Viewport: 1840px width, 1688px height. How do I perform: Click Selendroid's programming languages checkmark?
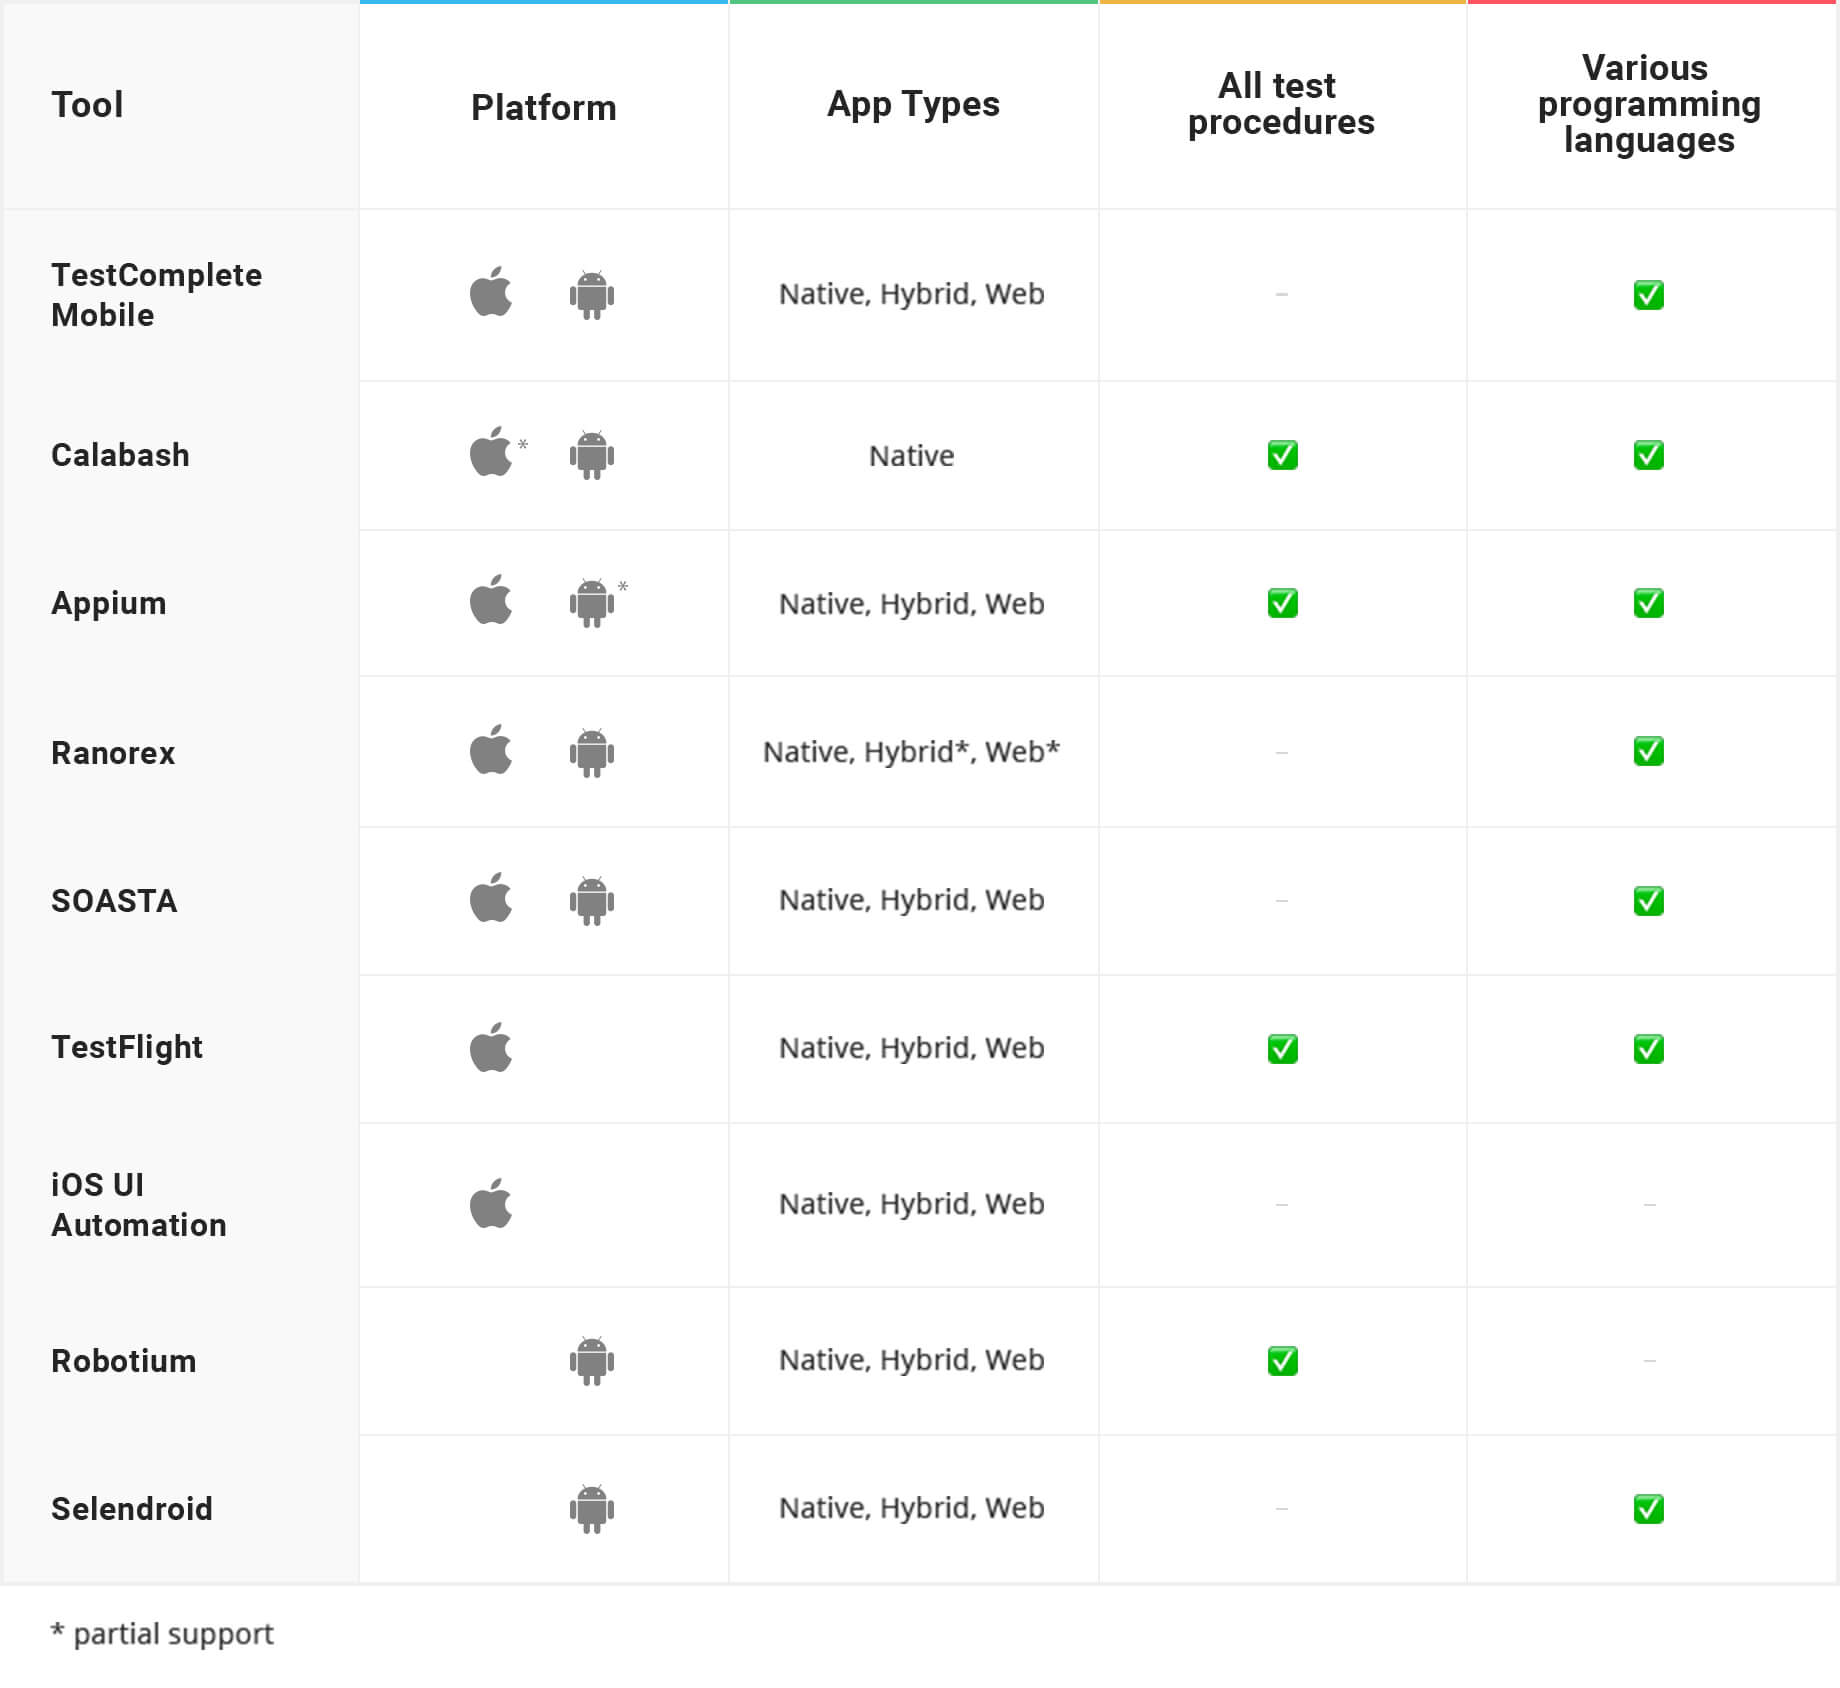[x=1648, y=1508]
